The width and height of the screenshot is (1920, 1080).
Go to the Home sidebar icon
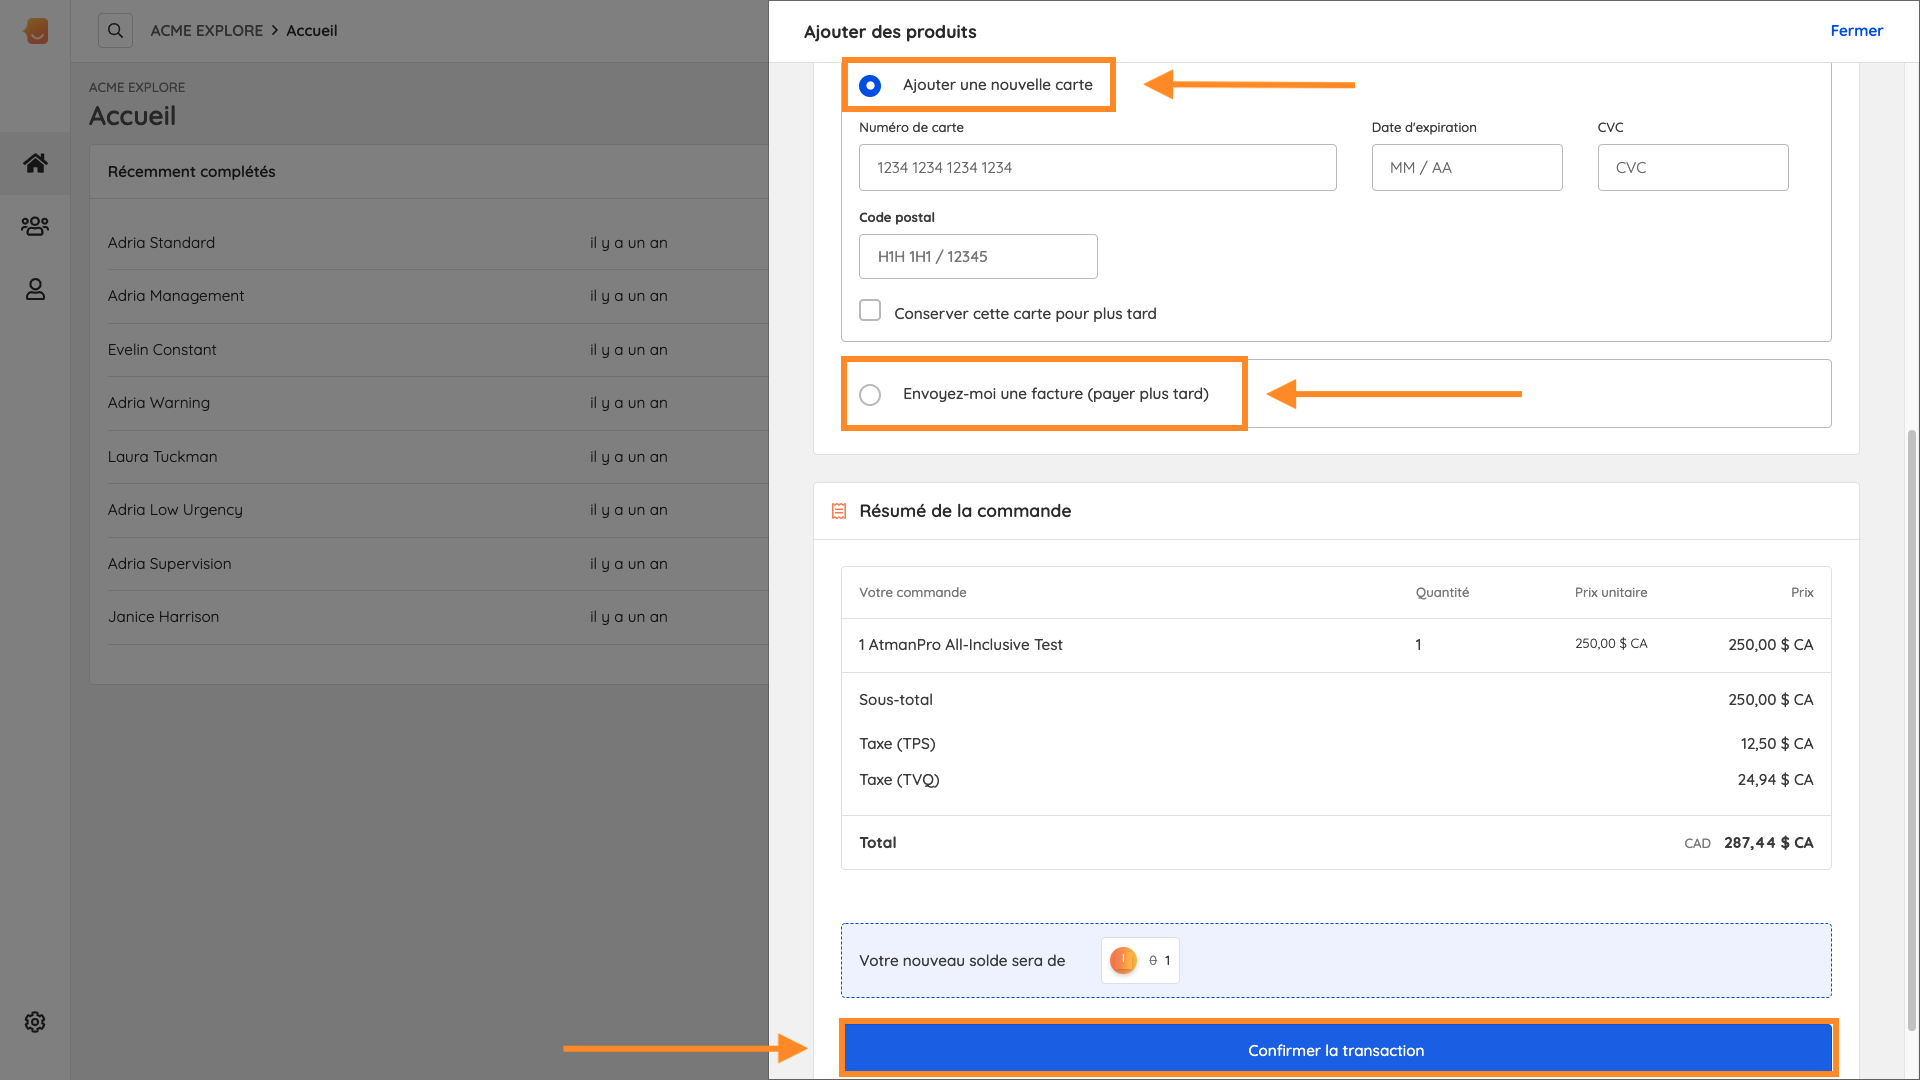tap(35, 163)
